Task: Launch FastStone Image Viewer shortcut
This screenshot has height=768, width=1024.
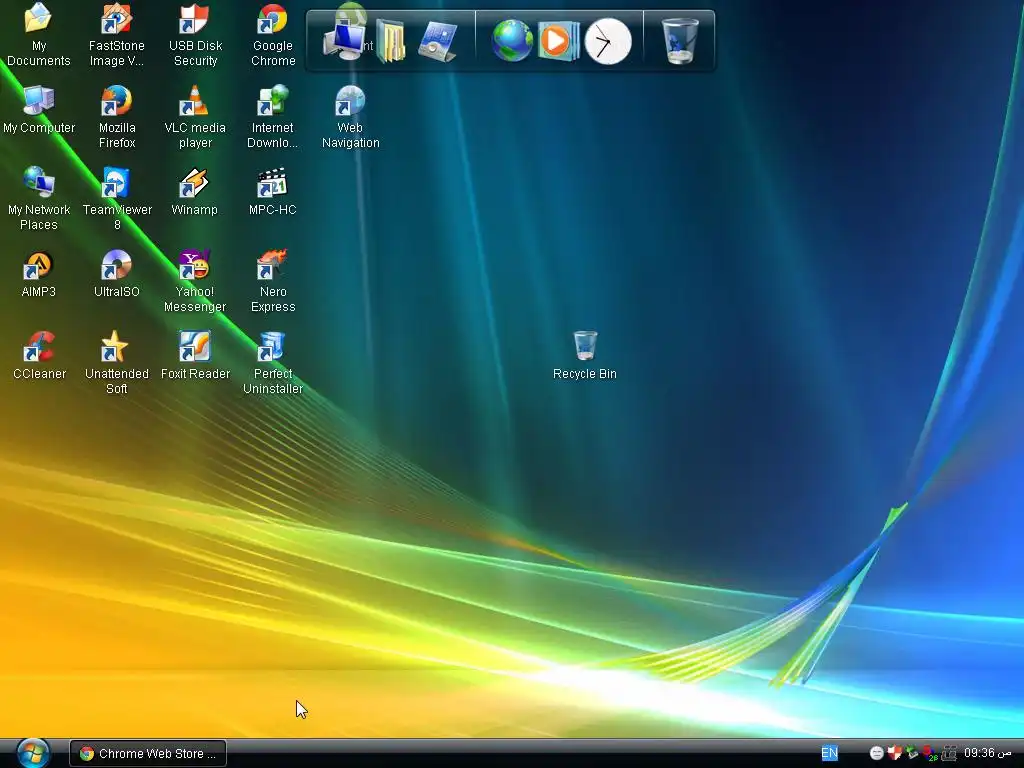Action: pos(116,34)
